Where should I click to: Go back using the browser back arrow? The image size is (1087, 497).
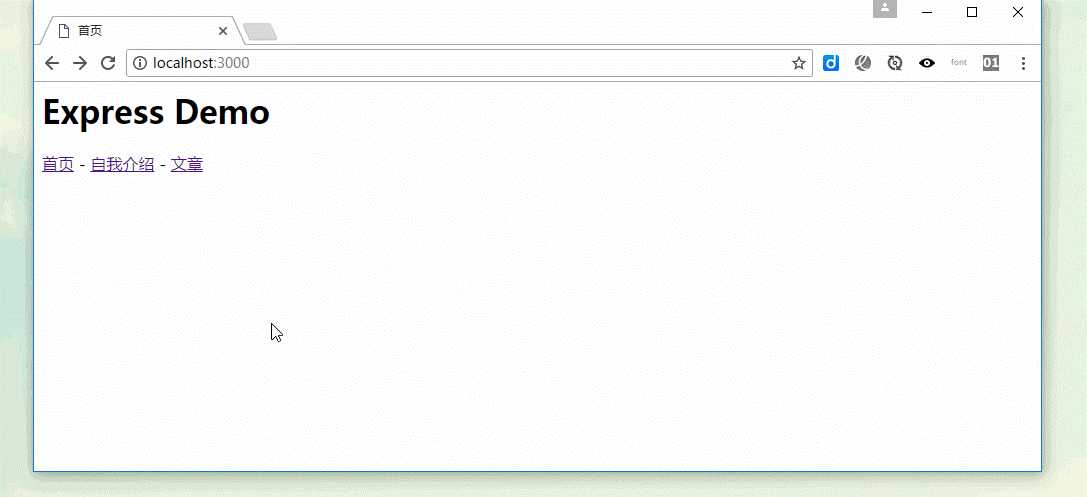point(52,63)
